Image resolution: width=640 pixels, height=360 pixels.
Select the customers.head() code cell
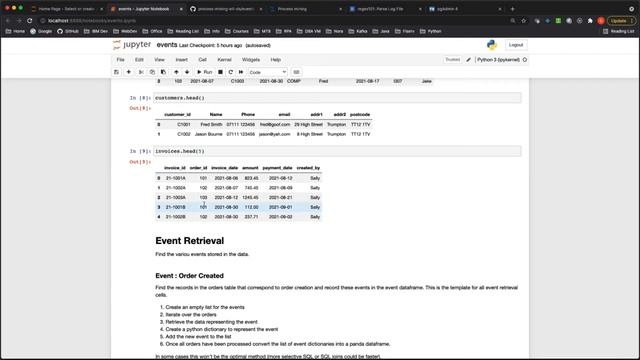click(337, 98)
